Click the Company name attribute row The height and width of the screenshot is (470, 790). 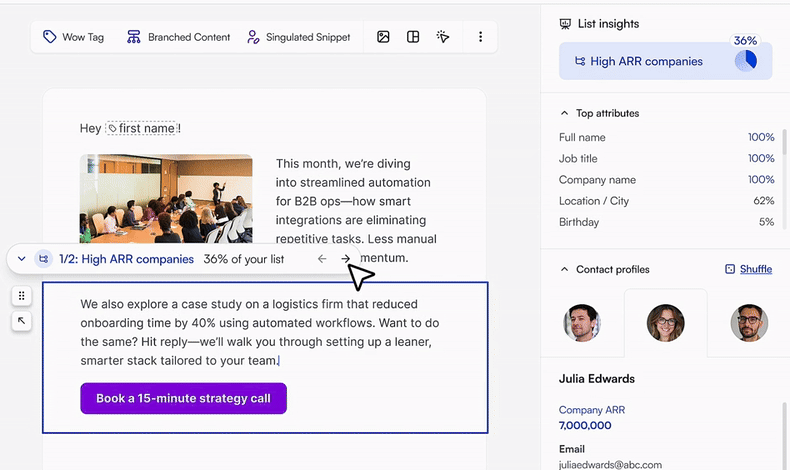point(667,180)
